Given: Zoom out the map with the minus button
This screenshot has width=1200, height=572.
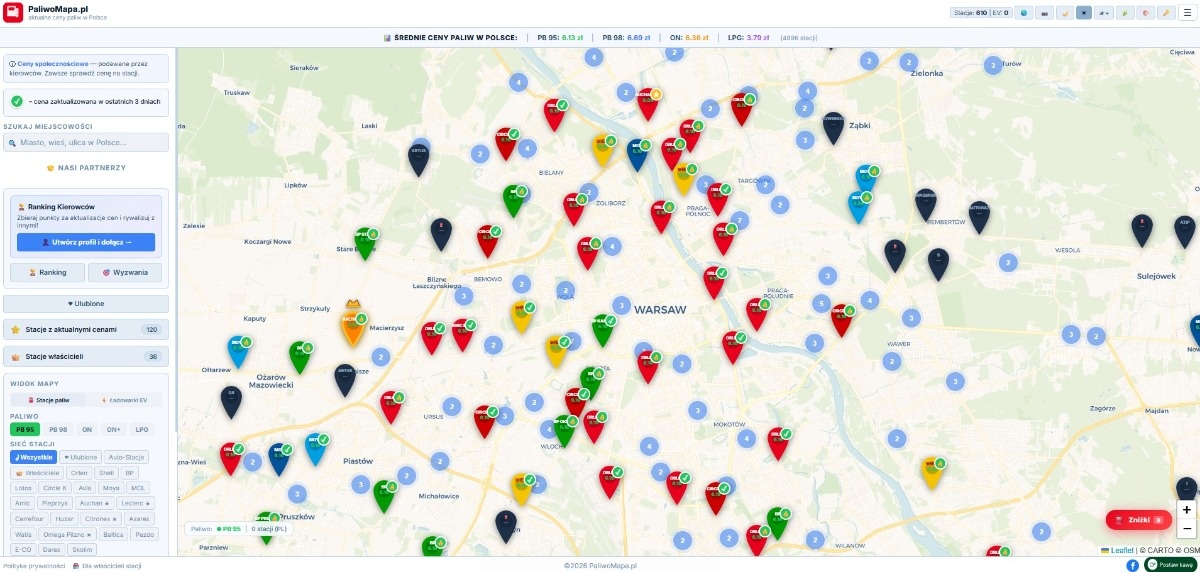Looking at the screenshot, I should click(1187, 528).
